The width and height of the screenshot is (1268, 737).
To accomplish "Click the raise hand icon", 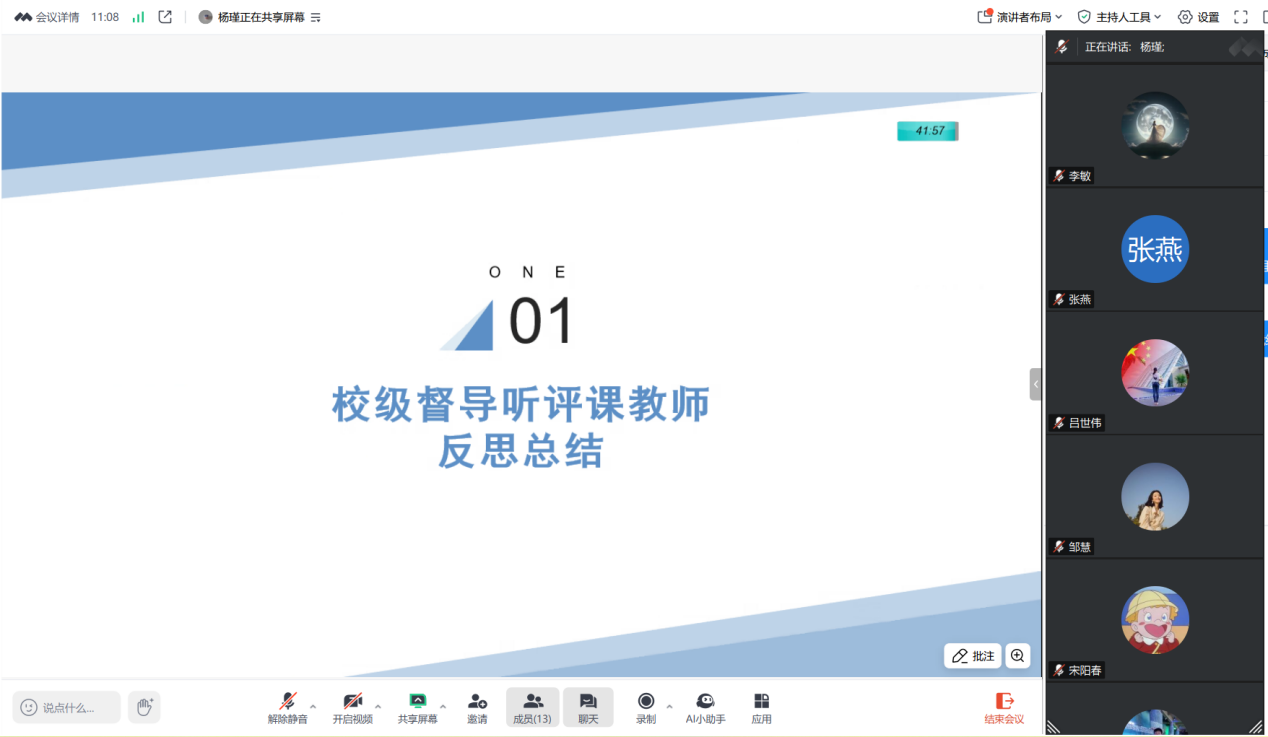I will [x=144, y=707].
